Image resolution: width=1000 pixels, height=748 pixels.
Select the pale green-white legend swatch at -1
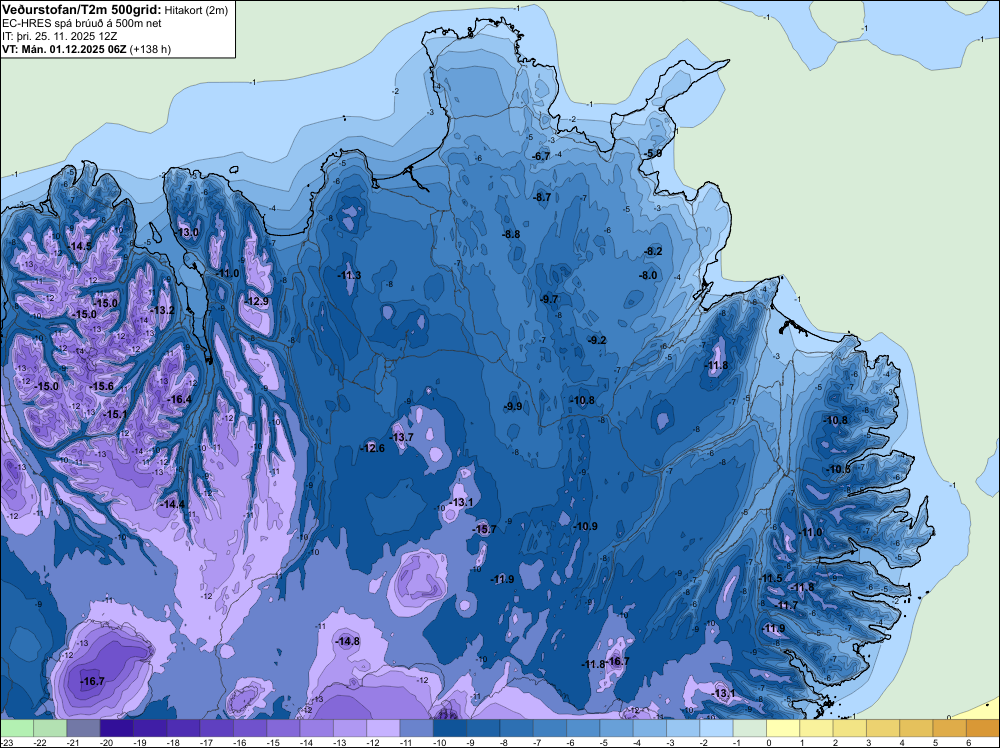click(x=749, y=728)
